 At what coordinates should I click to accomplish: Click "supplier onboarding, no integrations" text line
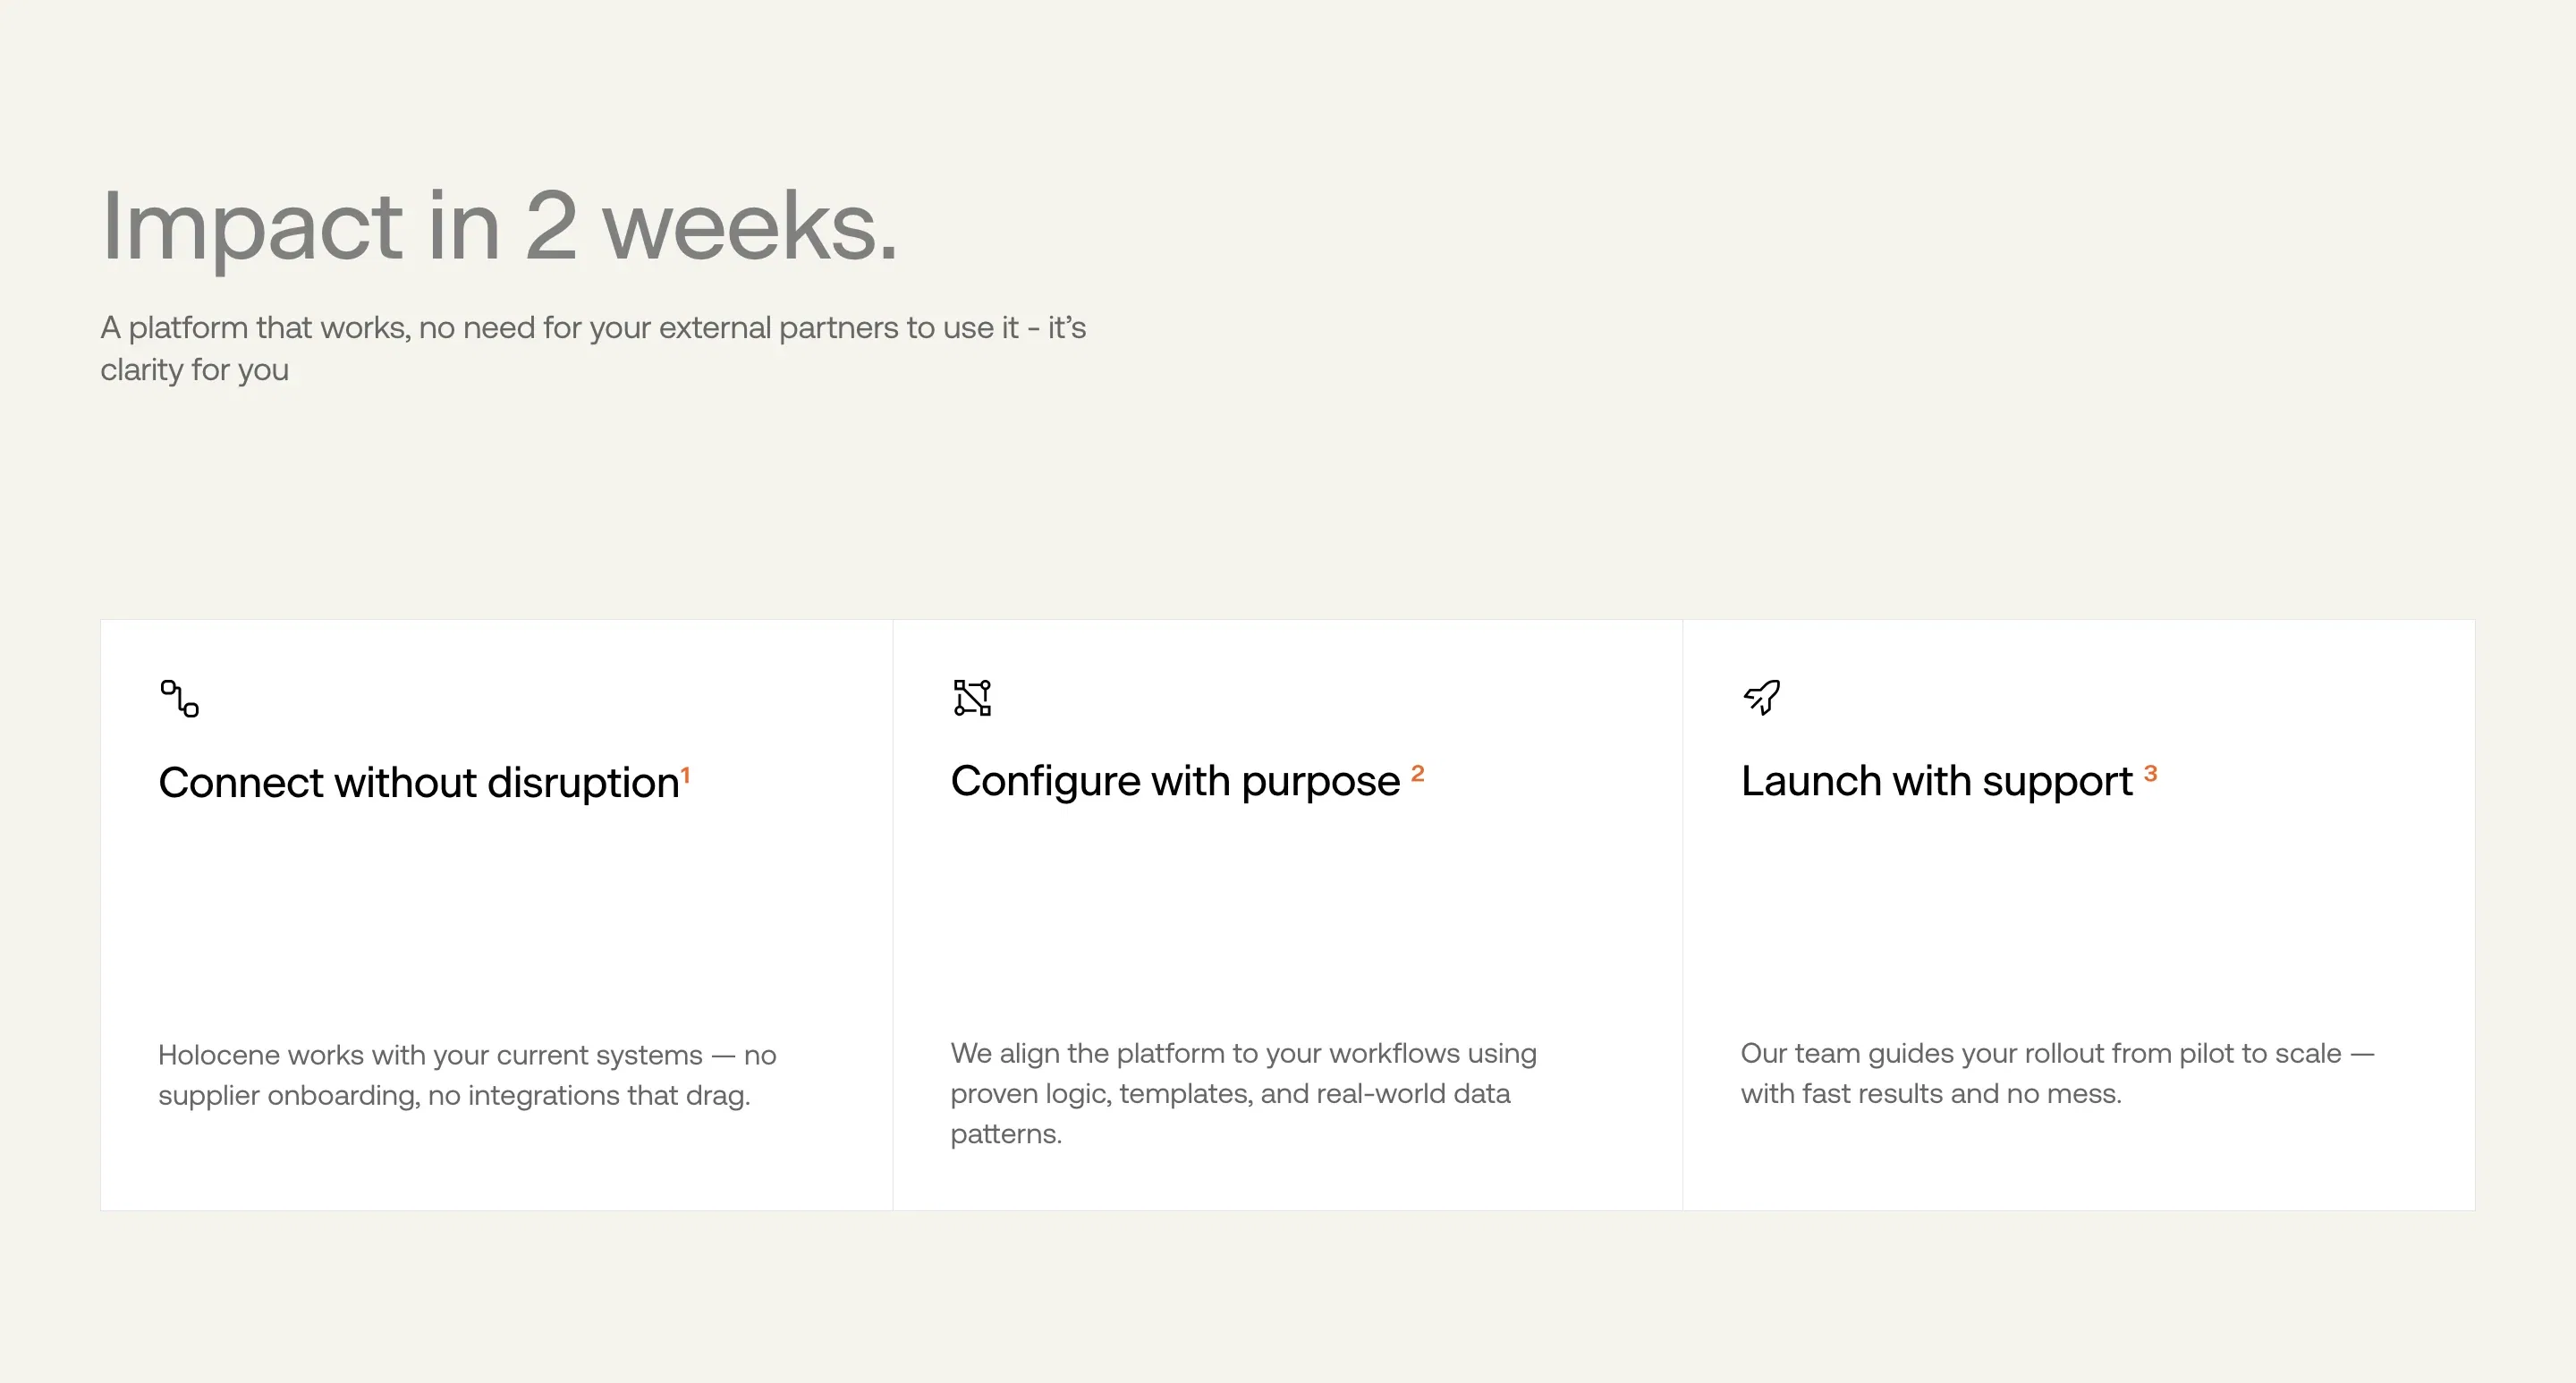pos(454,1096)
